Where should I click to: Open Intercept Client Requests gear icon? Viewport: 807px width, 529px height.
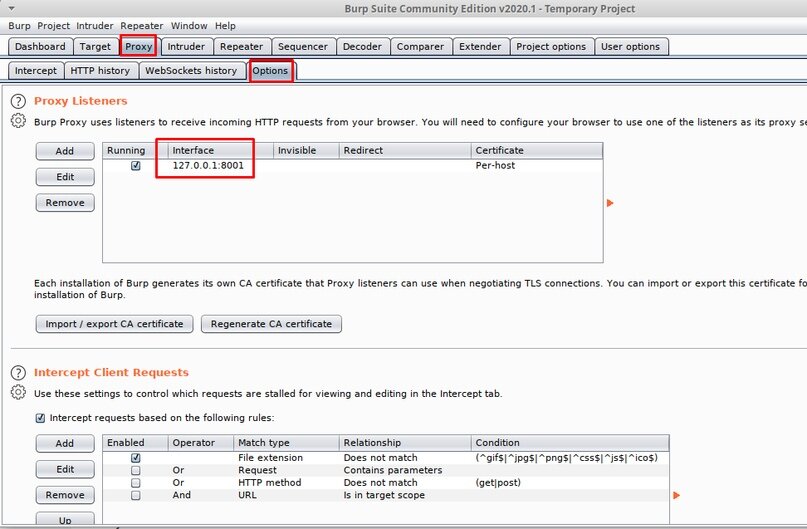tap(18, 393)
